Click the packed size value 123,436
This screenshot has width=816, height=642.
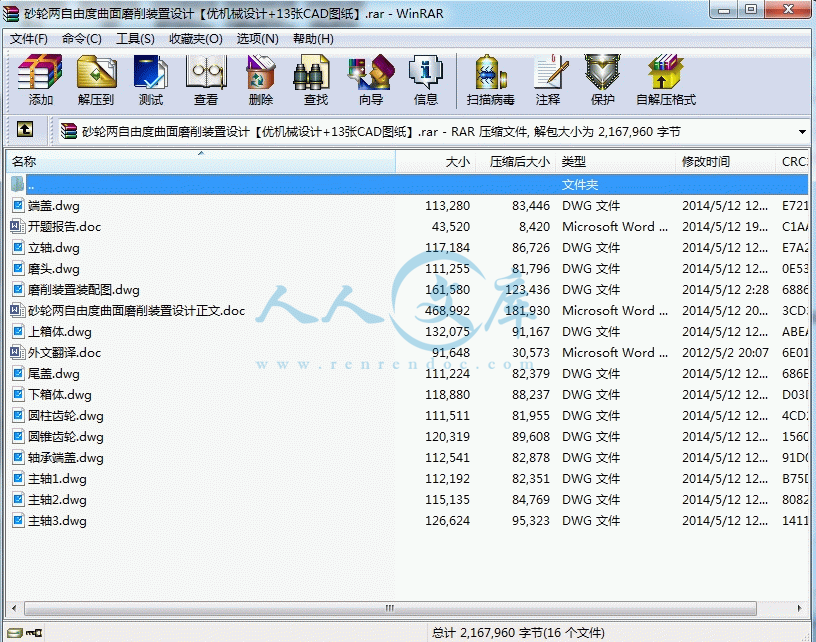527,289
